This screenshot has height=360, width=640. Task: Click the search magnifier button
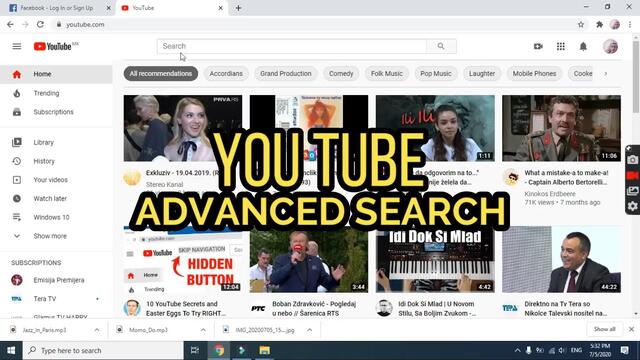click(x=441, y=46)
